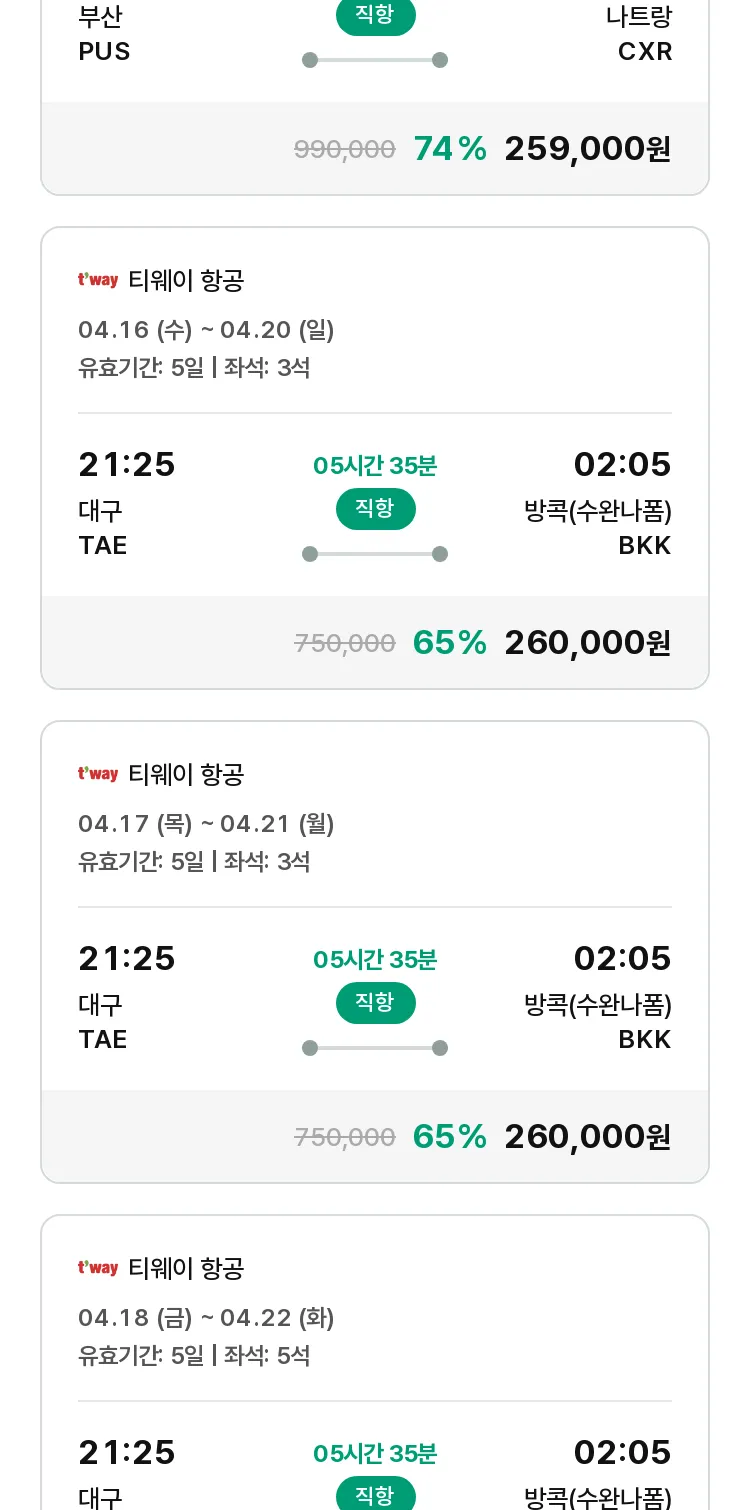Click the route line under the 04.16 직항 badge
This screenshot has height=1510, width=750.
[x=375, y=554]
